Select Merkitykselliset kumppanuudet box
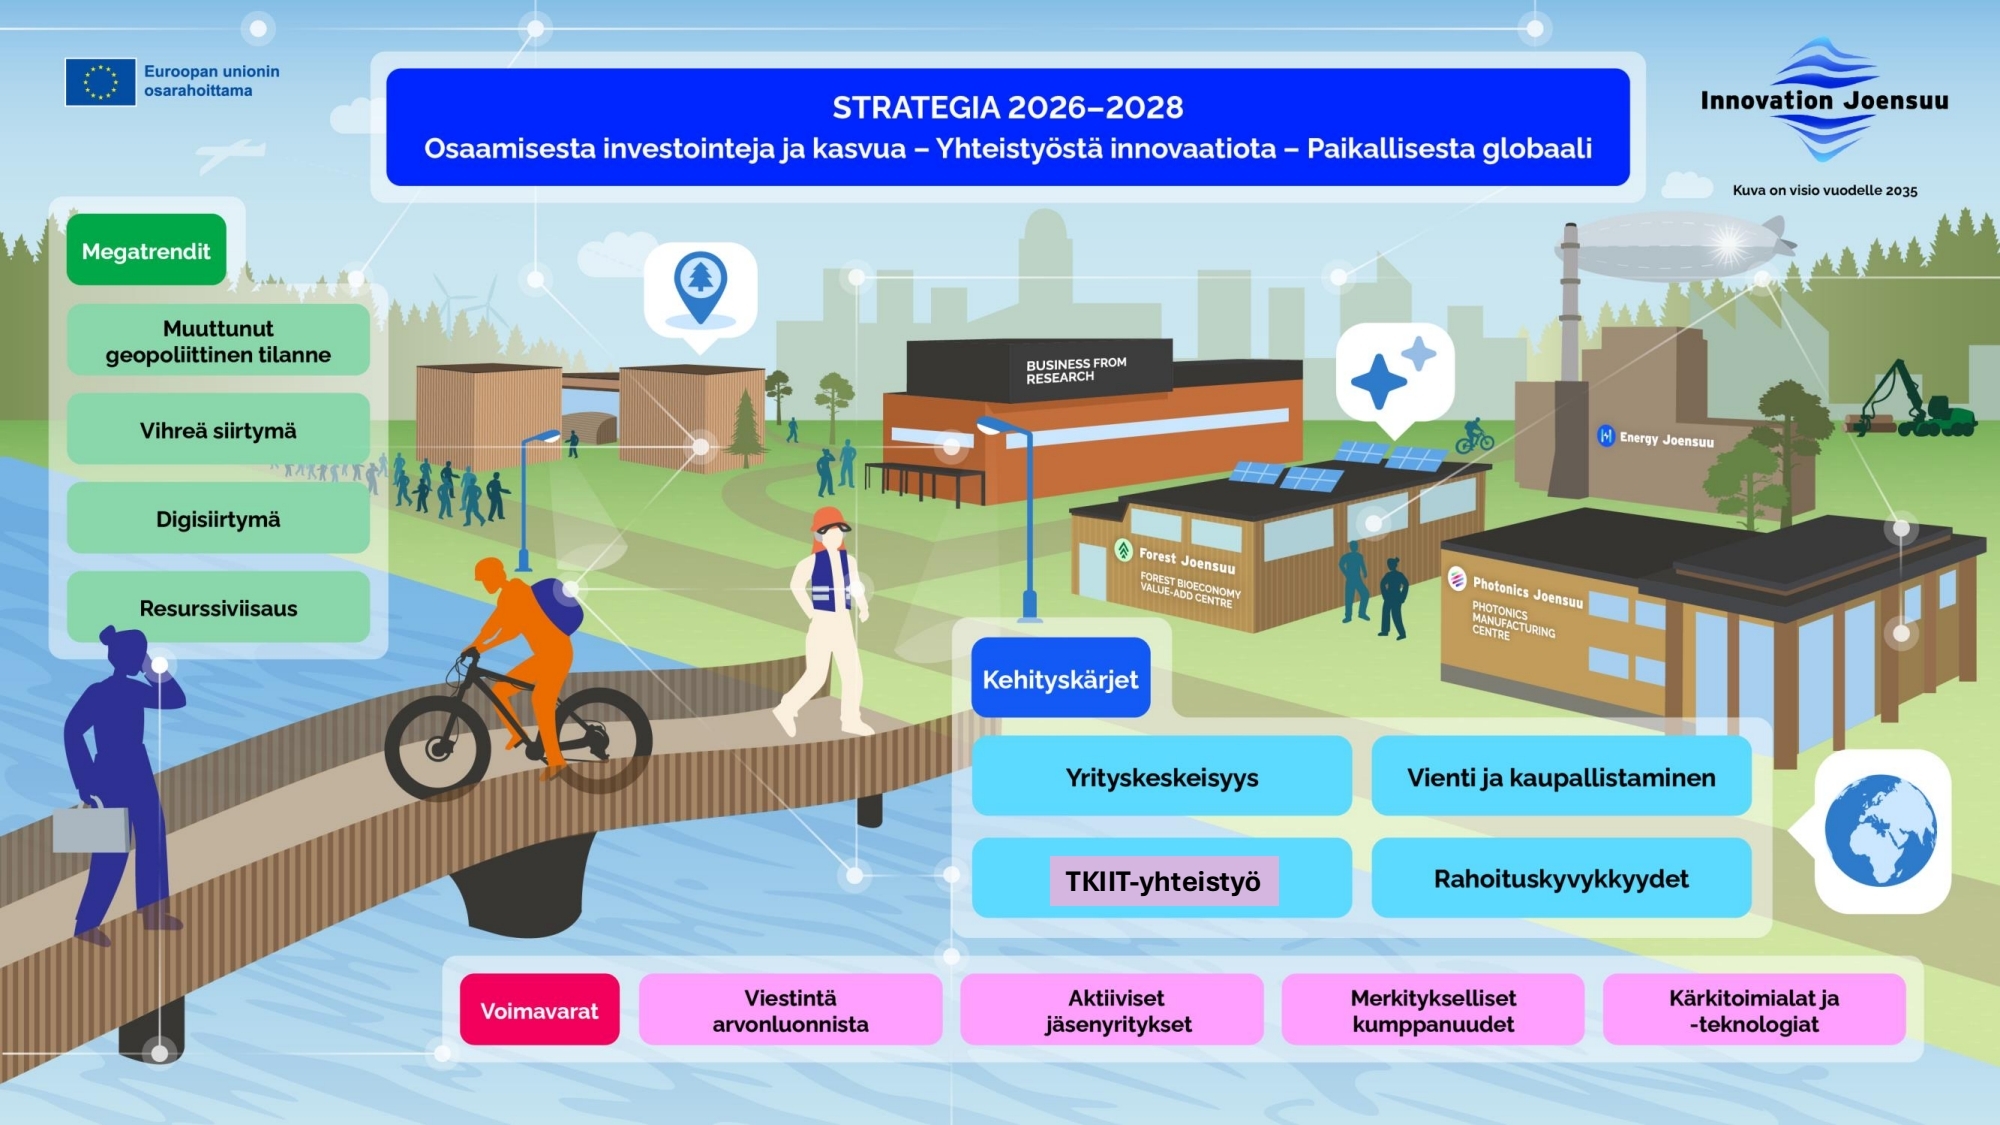The height and width of the screenshot is (1125, 2000). click(1433, 1010)
